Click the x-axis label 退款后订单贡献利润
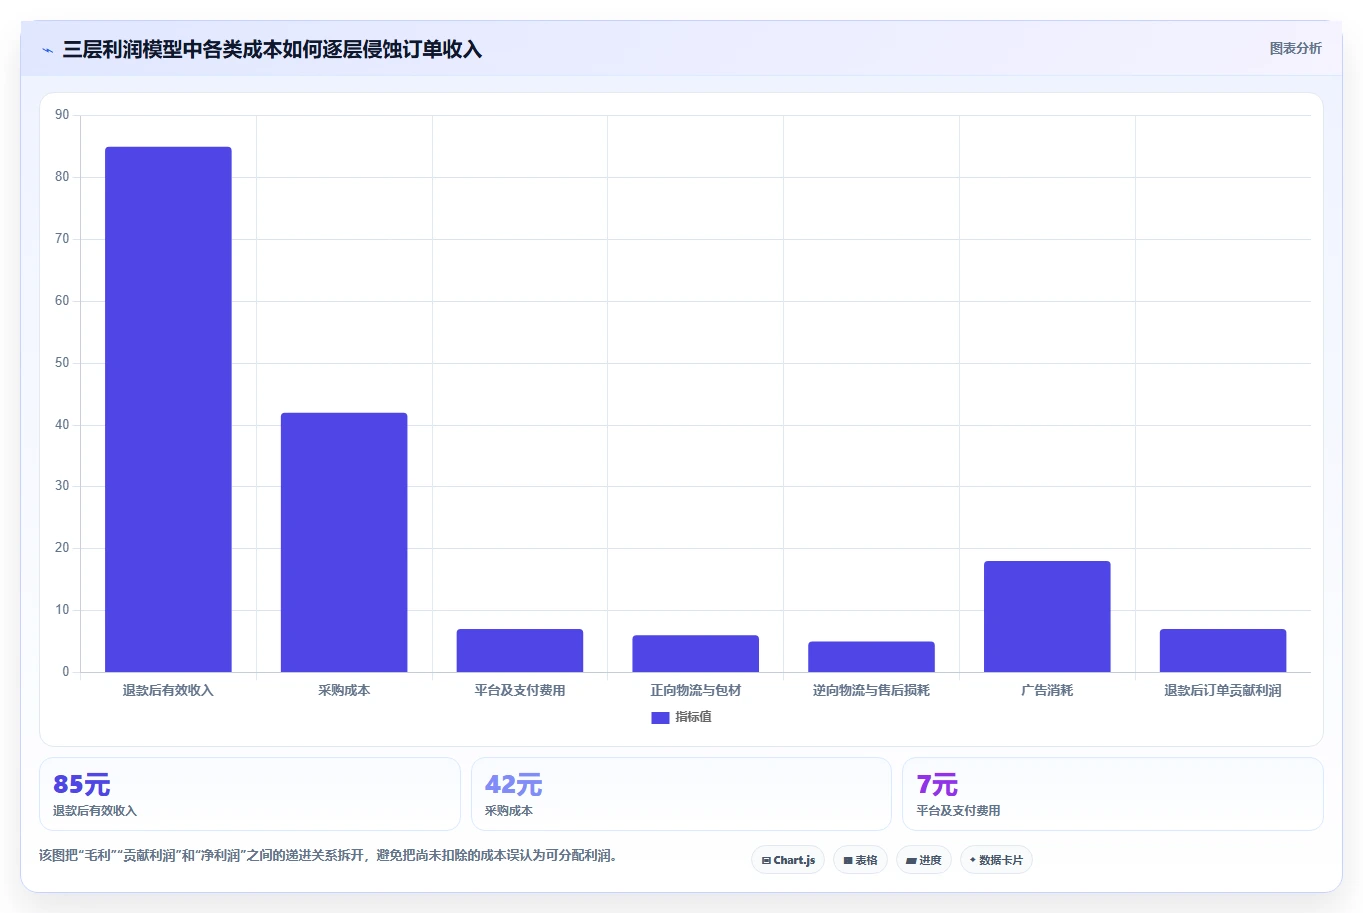Screen dimensions: 1363x913 (1223, 690)
